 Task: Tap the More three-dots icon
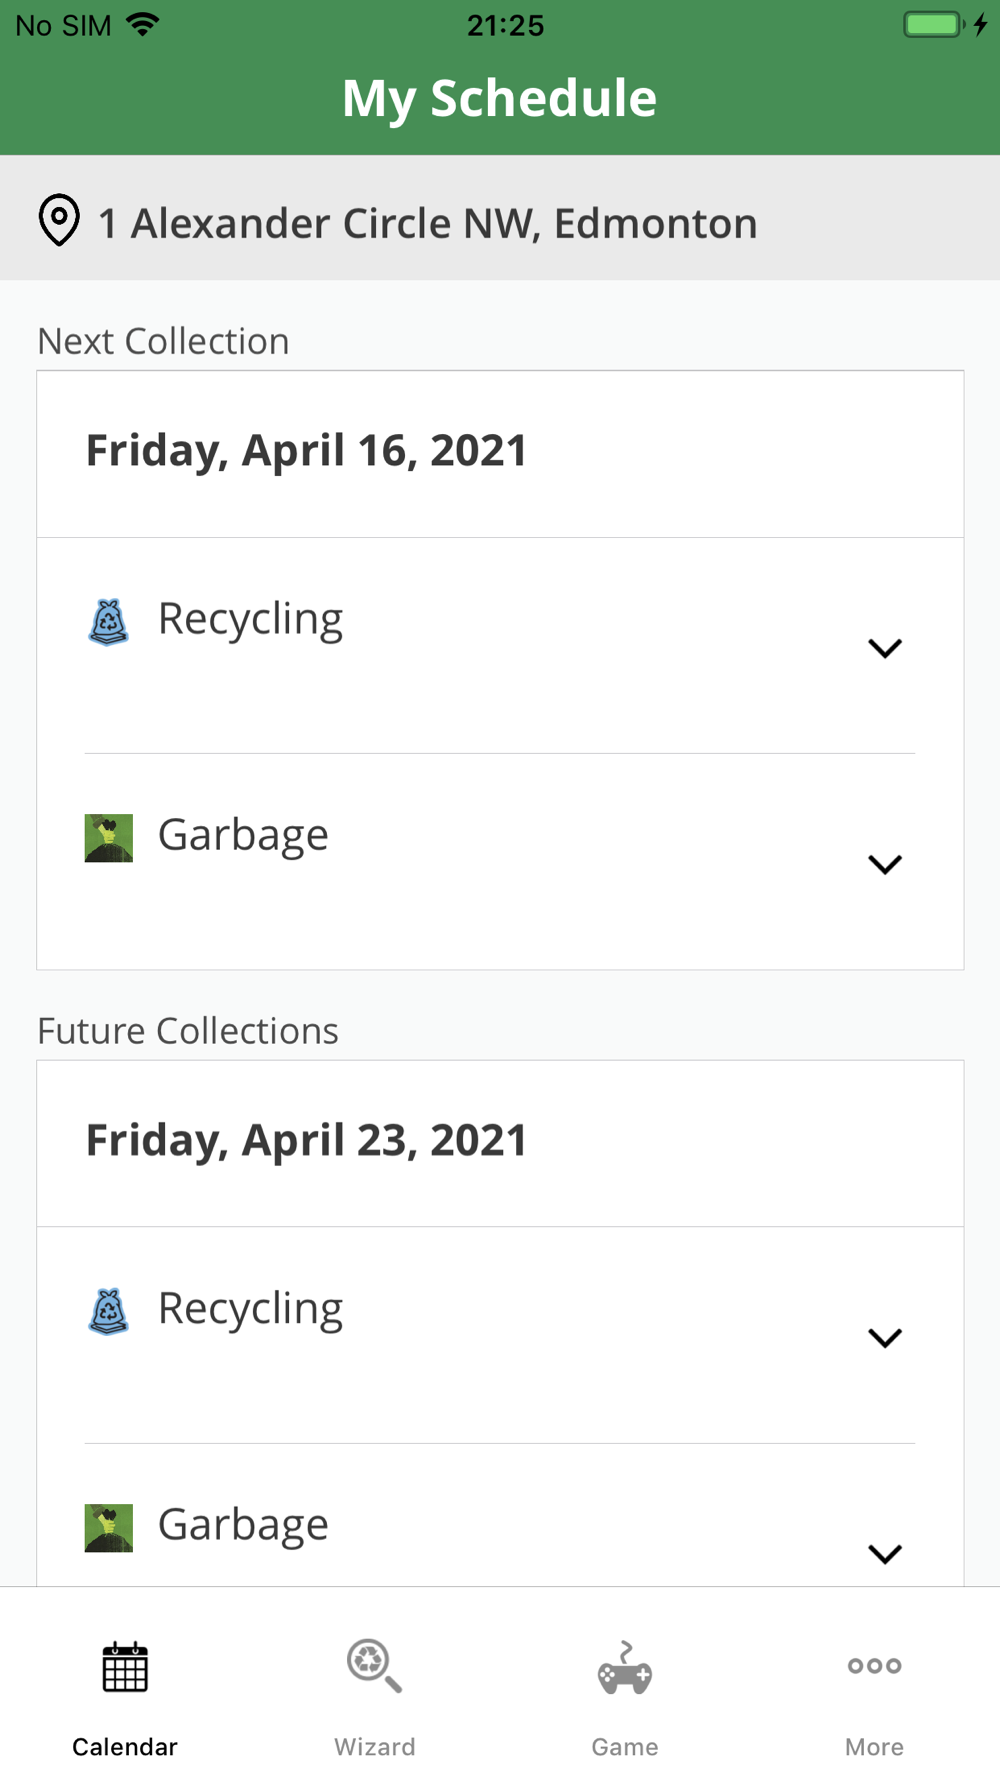pyautogui.click(x=874, y=1666)
